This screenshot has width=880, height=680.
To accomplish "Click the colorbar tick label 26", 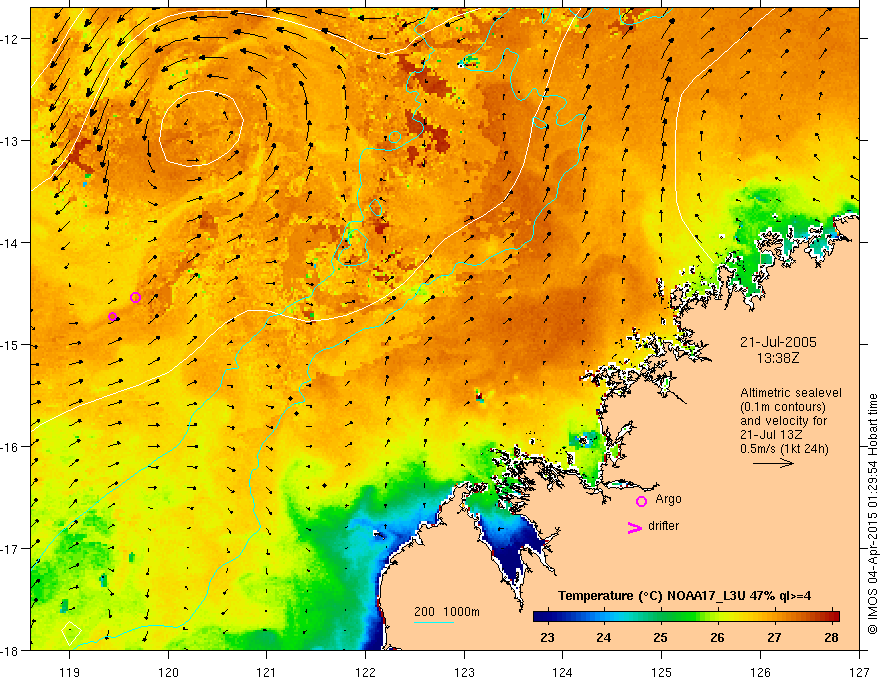I will click(x=717, y=637).
